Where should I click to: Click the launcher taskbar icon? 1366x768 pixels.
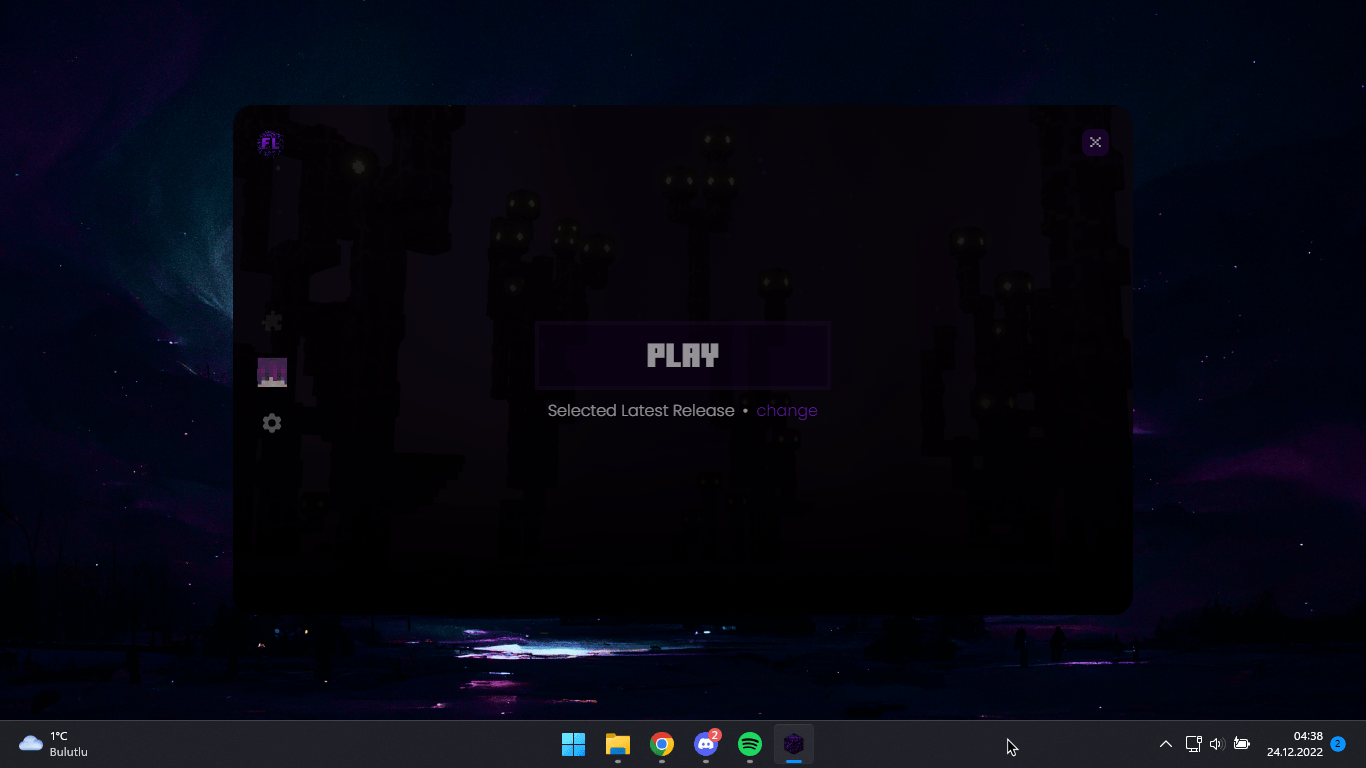click(x=794, y=744)
